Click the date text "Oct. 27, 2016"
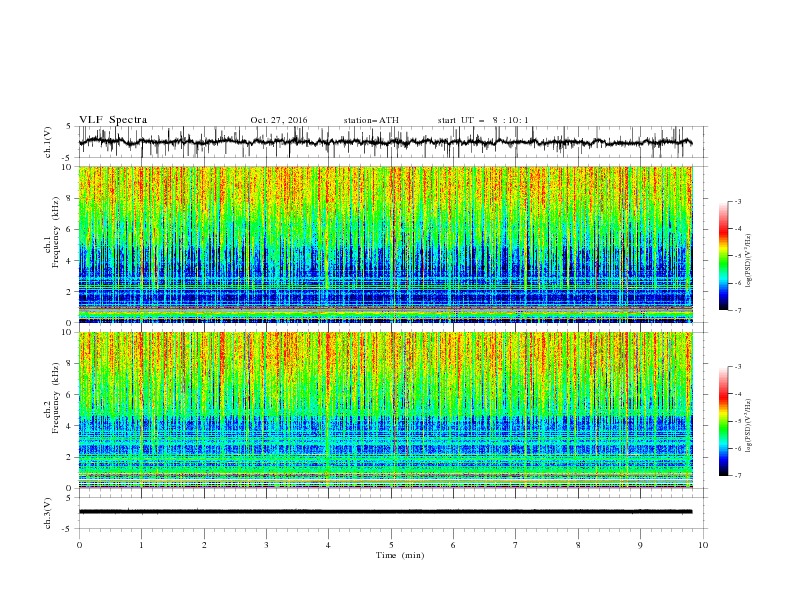Screen dimensions: 792x612 279,120
